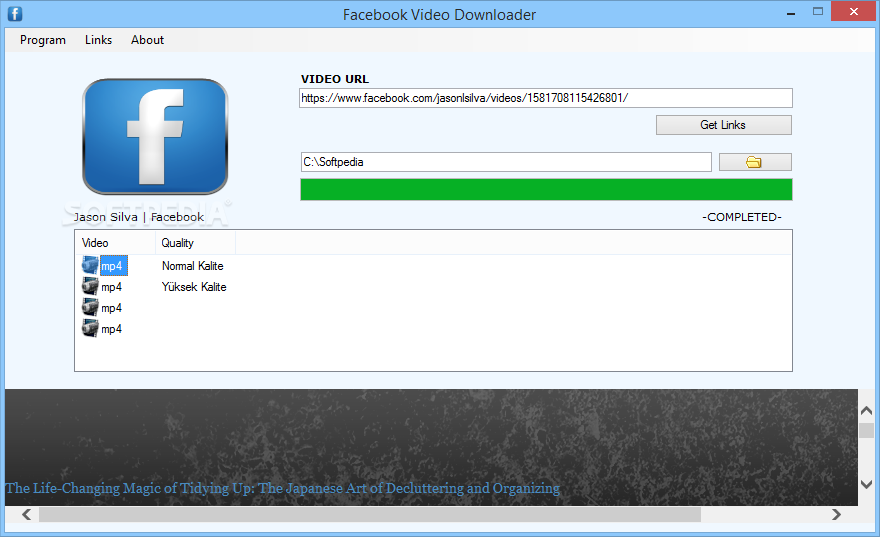The image size is (880, 537).
Task: Open the Life-Changing Magic of Tidying Up link
Action: click(283, 488)
